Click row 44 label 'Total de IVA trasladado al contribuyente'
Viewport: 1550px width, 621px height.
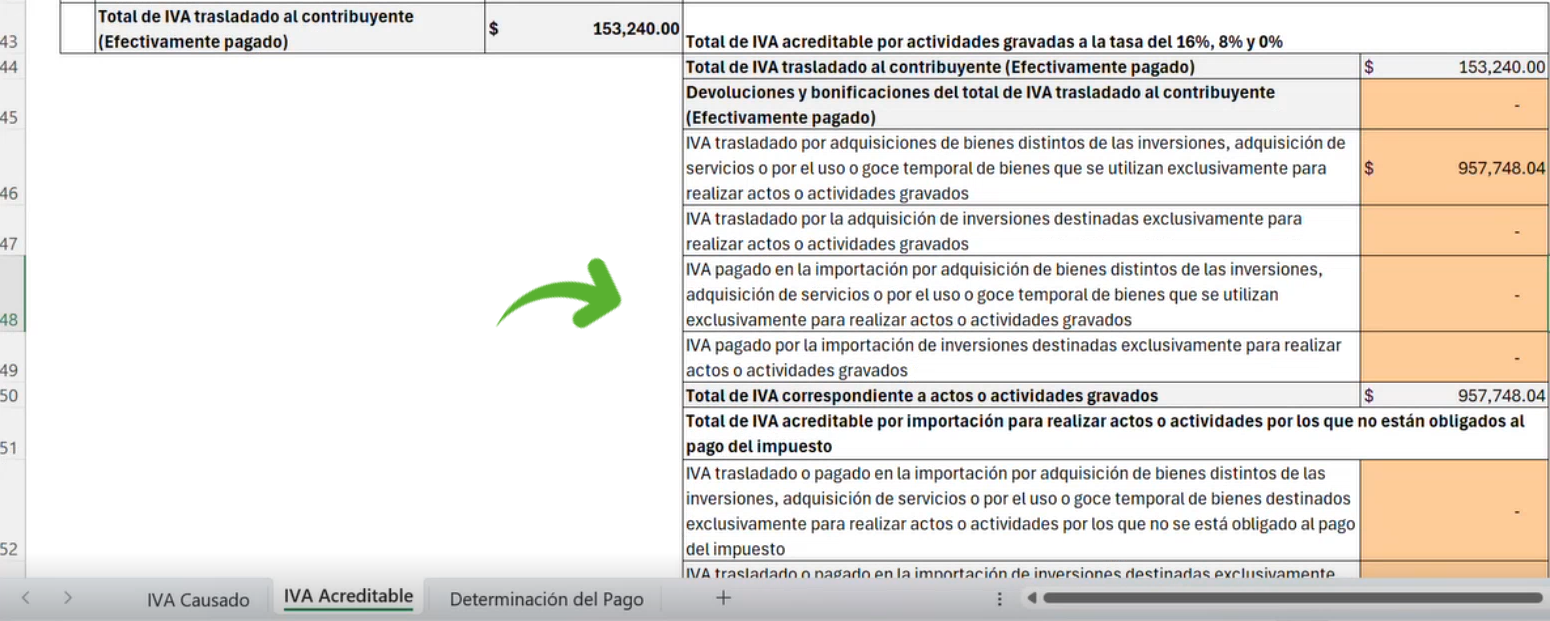[1022, 67]
